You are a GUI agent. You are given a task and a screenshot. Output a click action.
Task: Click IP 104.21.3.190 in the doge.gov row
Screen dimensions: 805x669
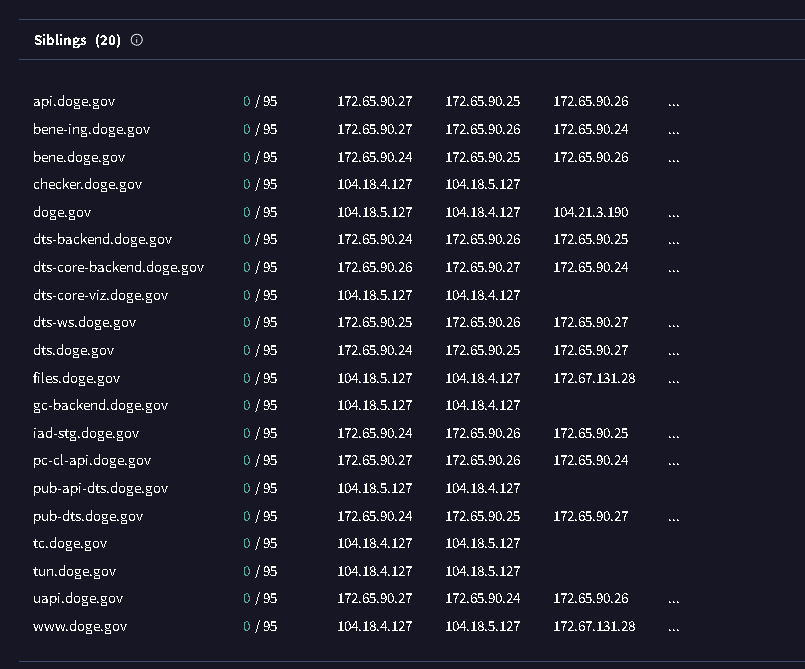(591, 212)
